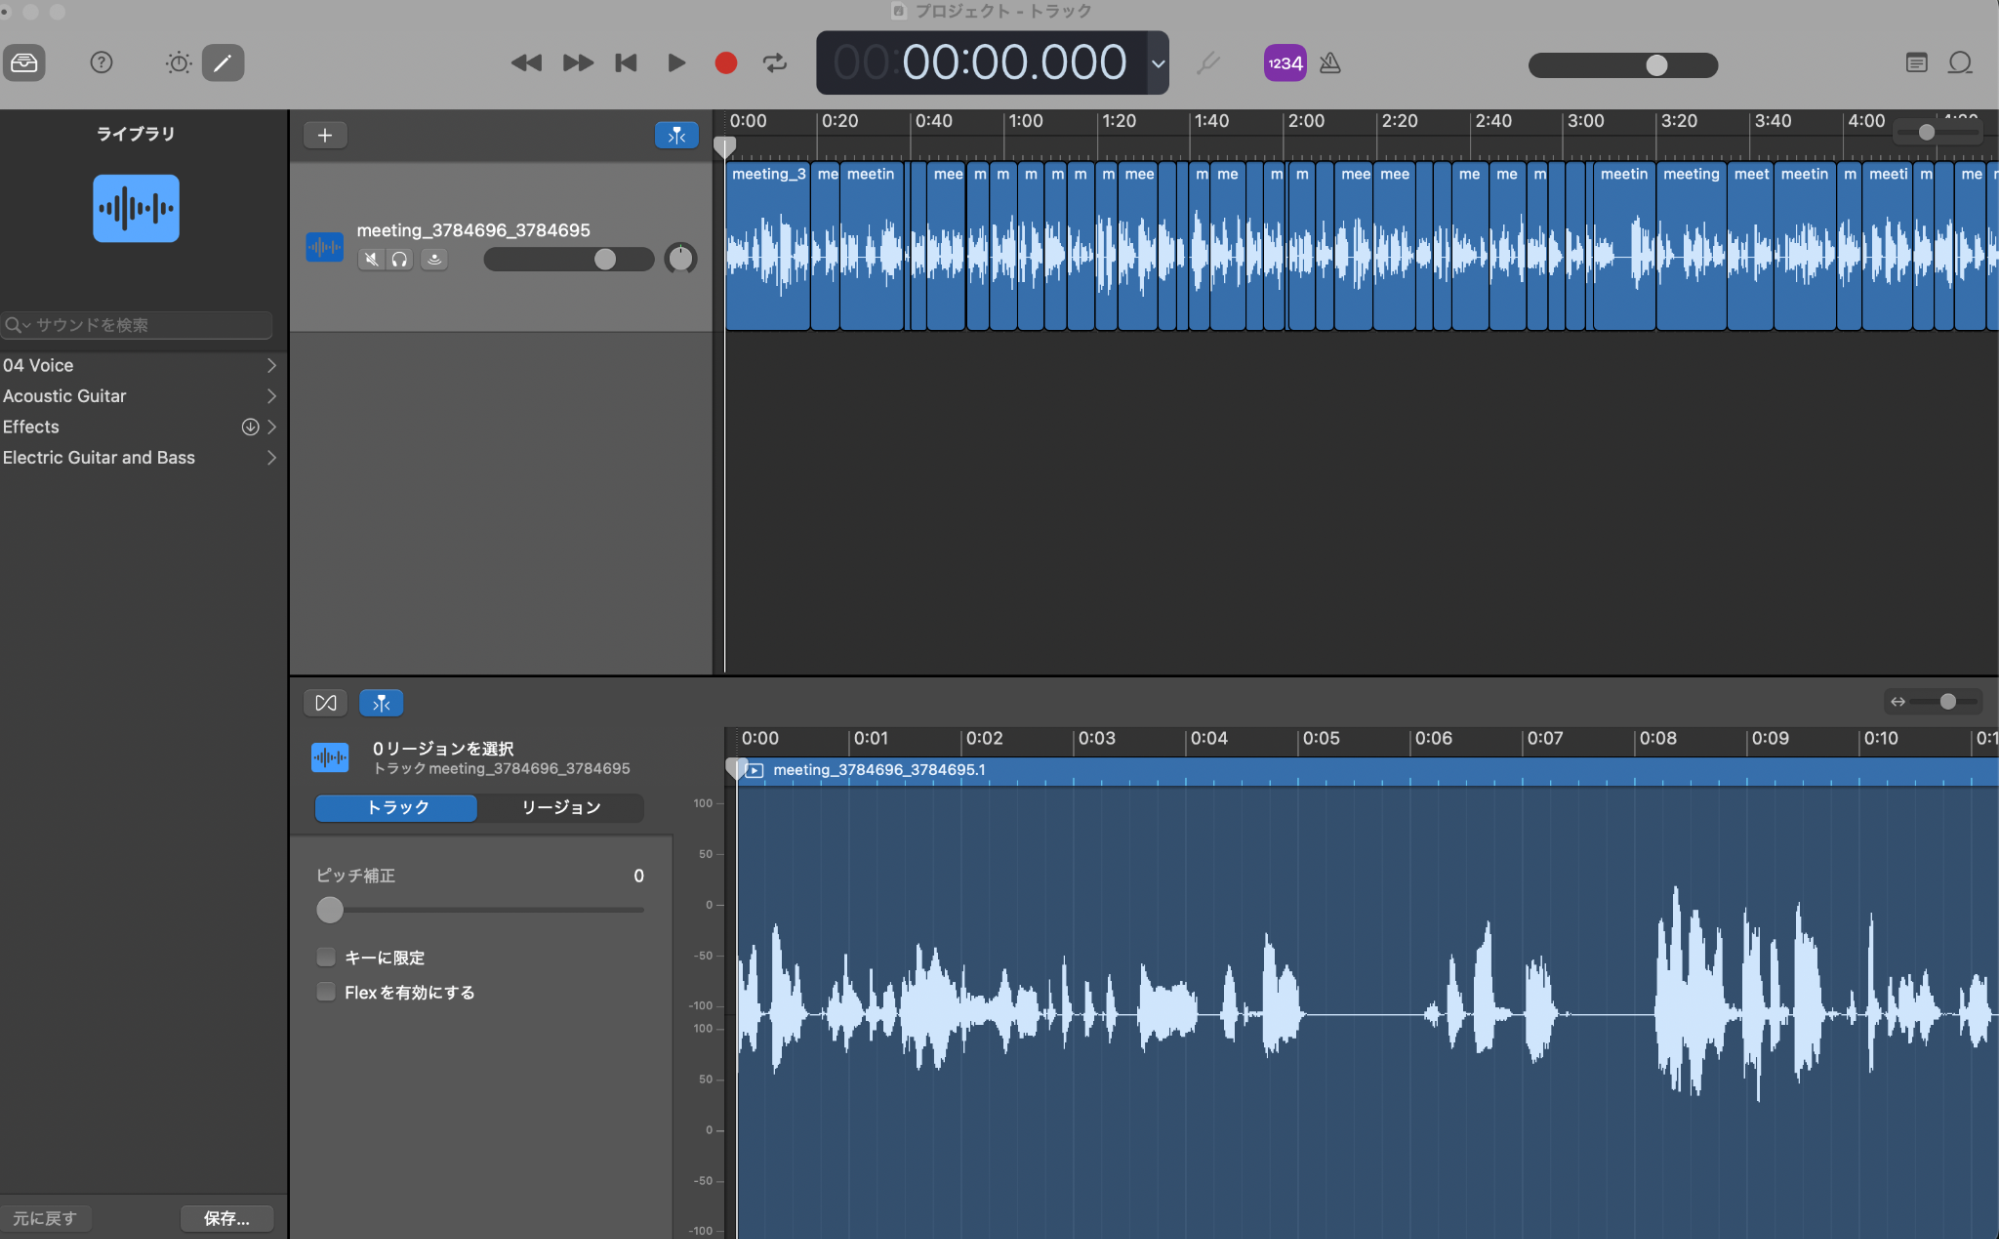Click the ピッチ補正 slider handle
This screenshot has height=1239, width=1999.
[330, 910]
